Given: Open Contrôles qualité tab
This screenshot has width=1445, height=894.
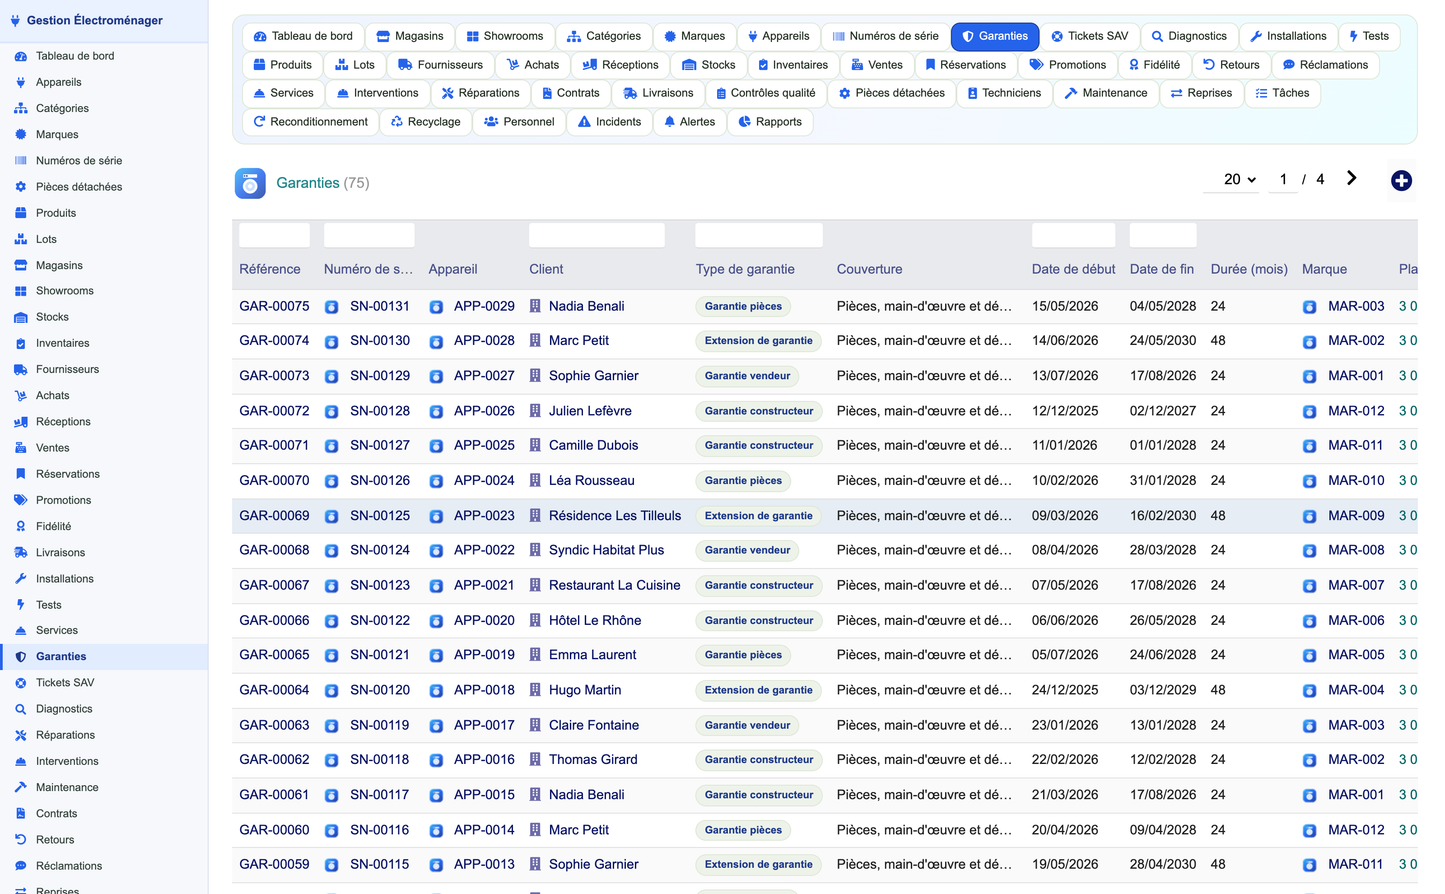Looking at the screenshot, I should (x=765, y=93).
